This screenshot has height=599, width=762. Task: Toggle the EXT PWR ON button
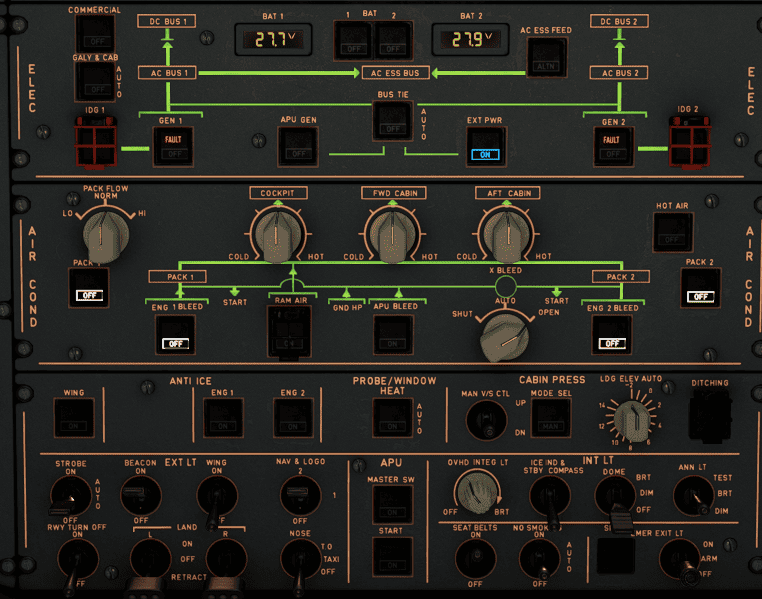point(485,146)
